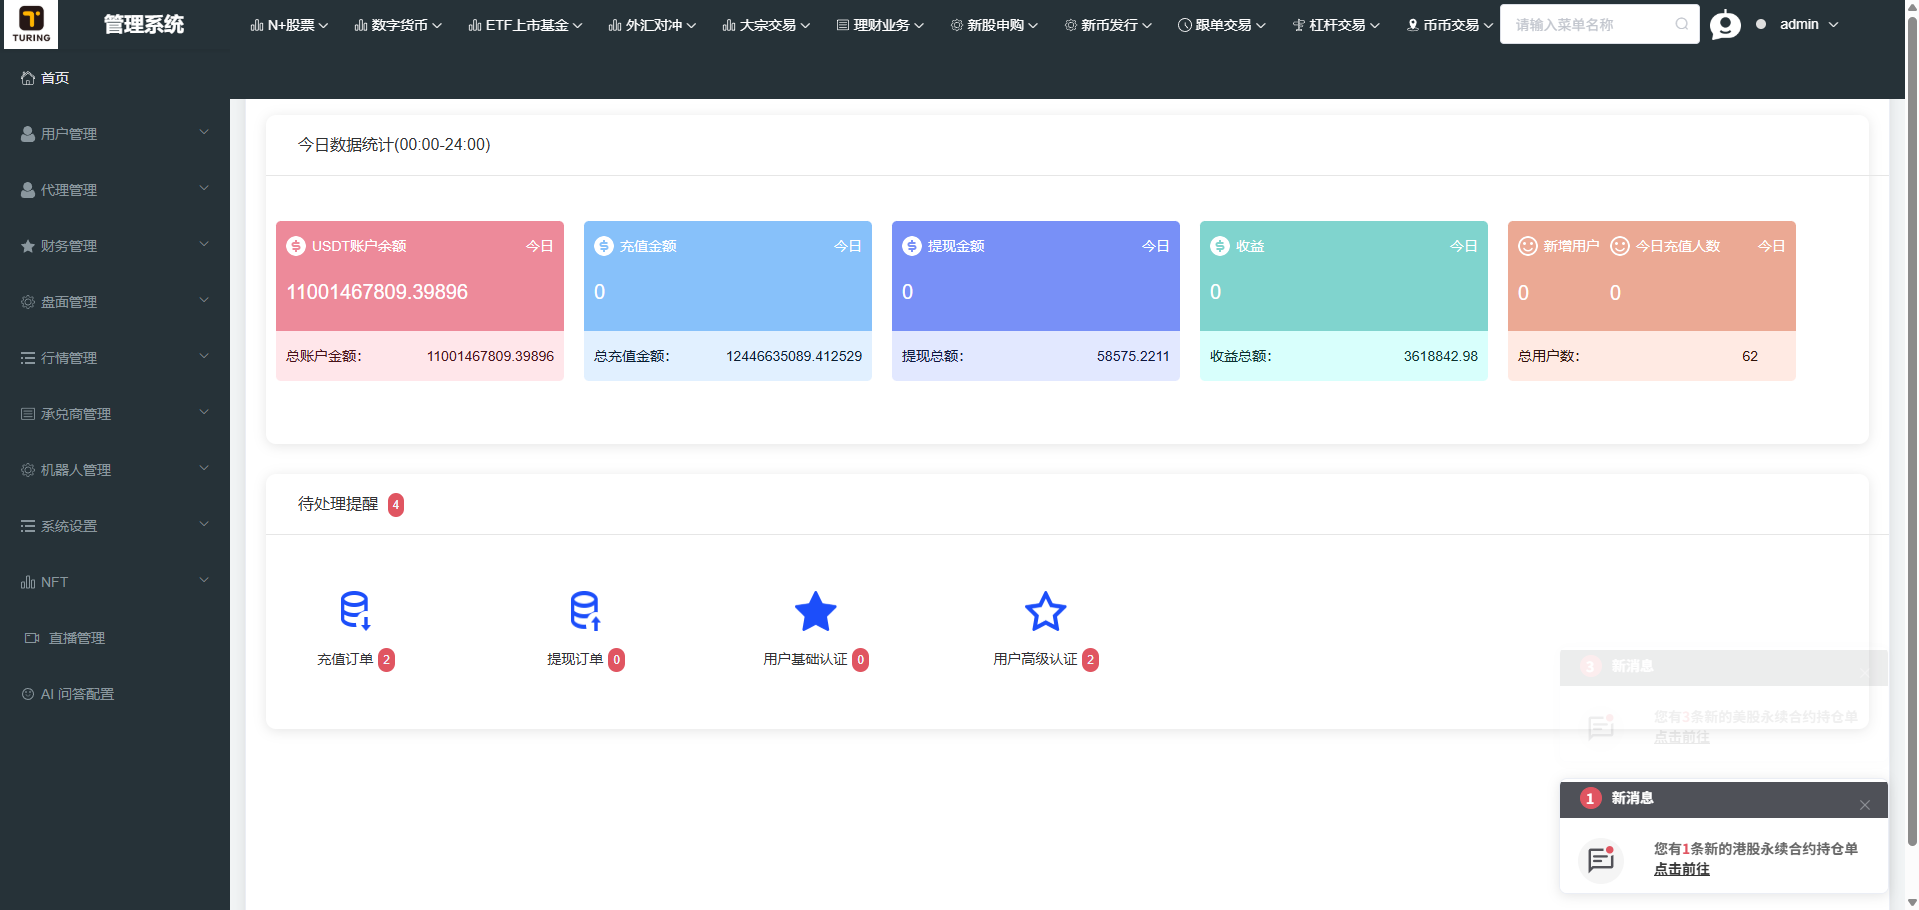This screenshot has height=910, width=1919.
Task: Click the search magnifier icon
Action: click(x=1682, y=25)
